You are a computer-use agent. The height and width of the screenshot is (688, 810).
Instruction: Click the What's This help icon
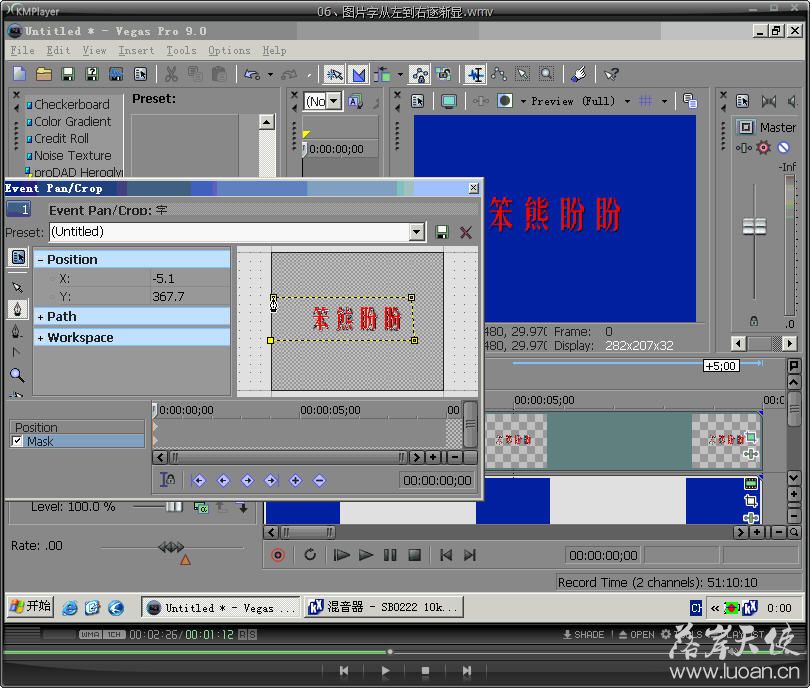click(611, 74)
